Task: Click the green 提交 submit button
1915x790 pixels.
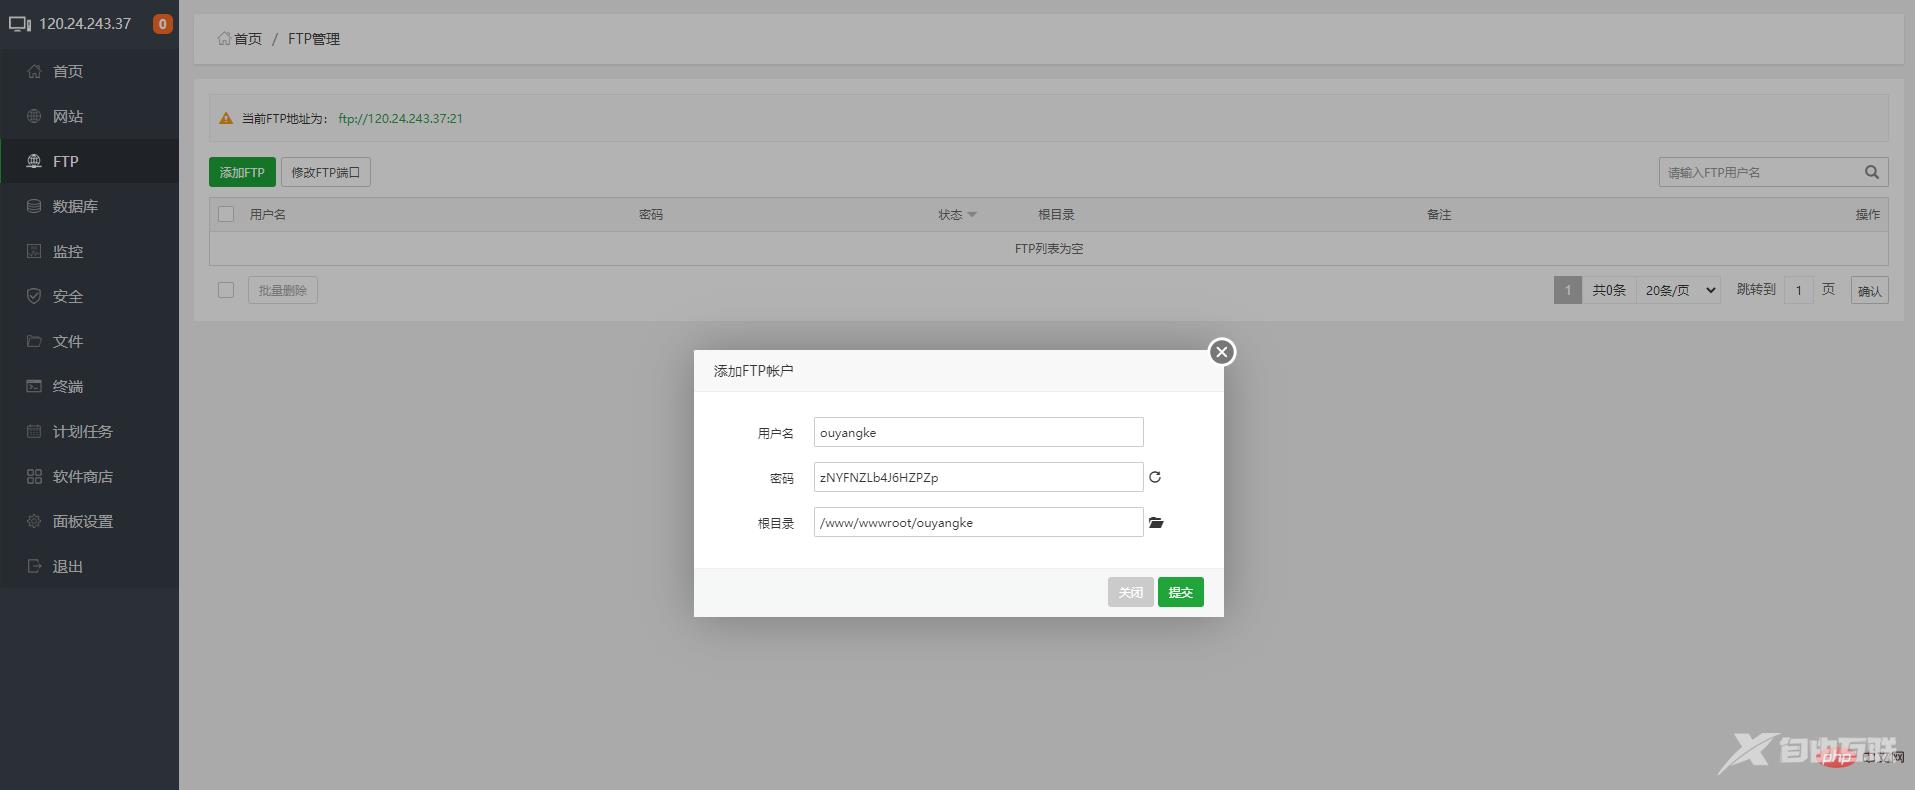Action: point(1180,592)
